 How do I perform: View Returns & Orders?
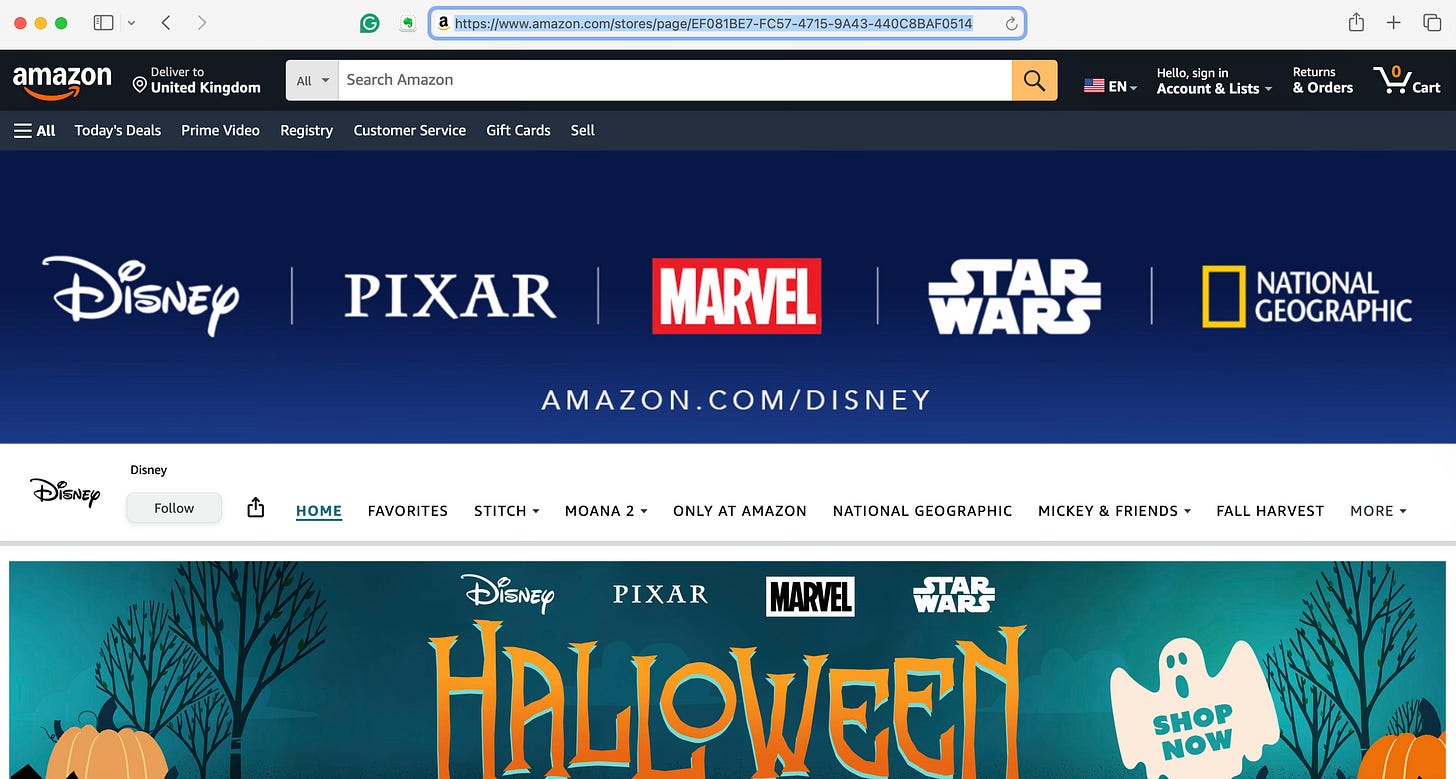[1322, 80]
